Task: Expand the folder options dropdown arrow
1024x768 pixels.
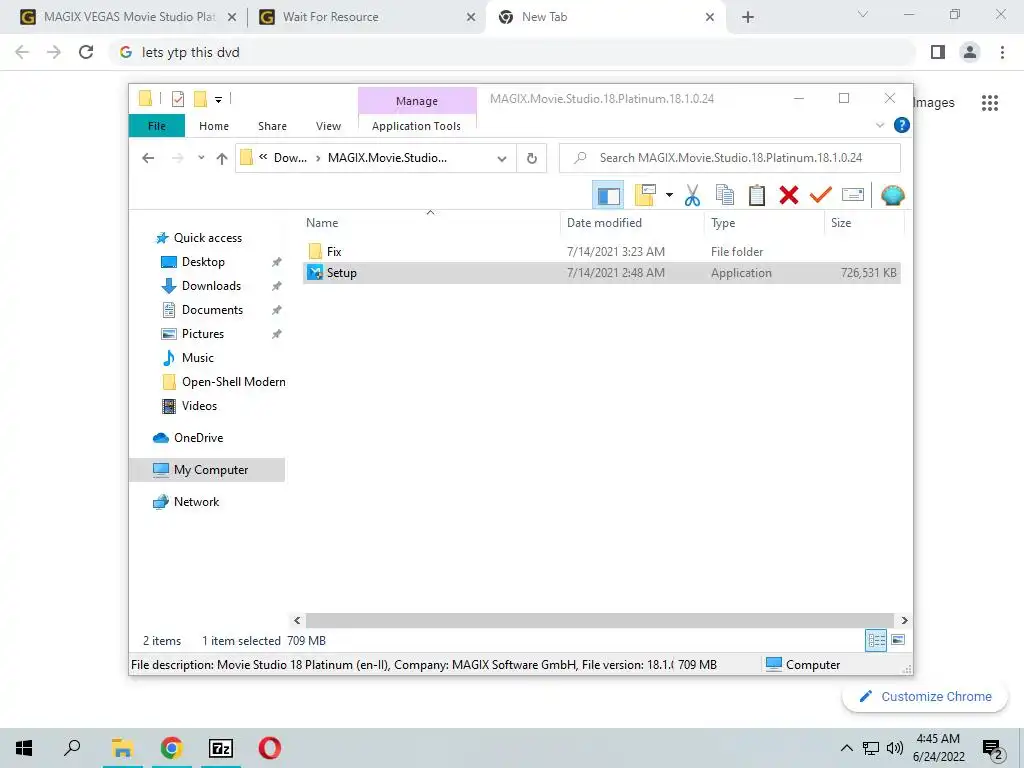Action: click(669, 195)
